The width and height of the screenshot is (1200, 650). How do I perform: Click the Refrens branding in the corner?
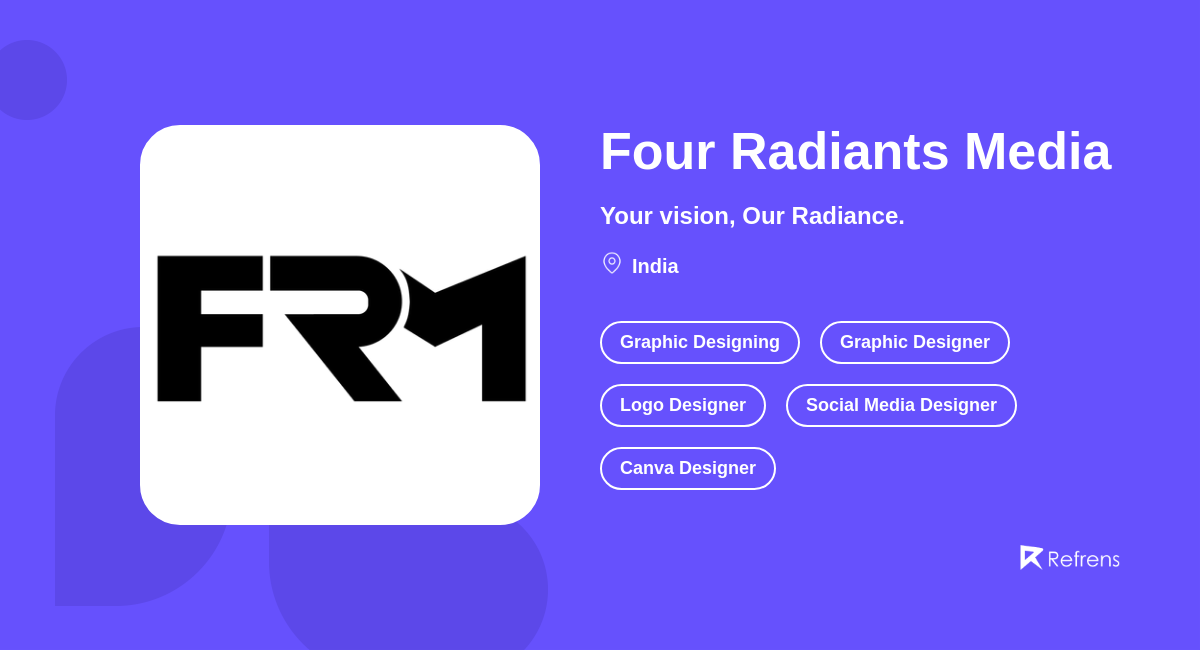tap(1070, 557)
